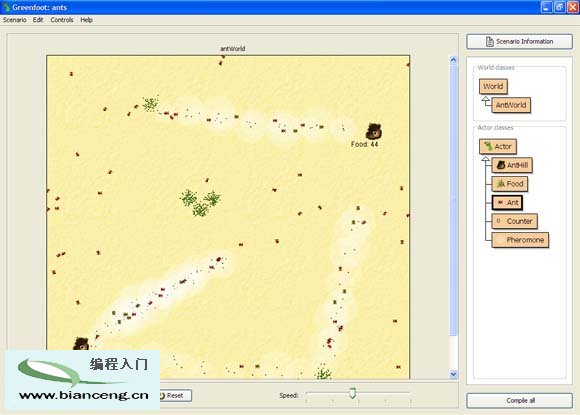This screenshot has height=415, width=580.
Task: Minimize the Greenfoot window
Action: pyautogui.click(x=546, y=7)
